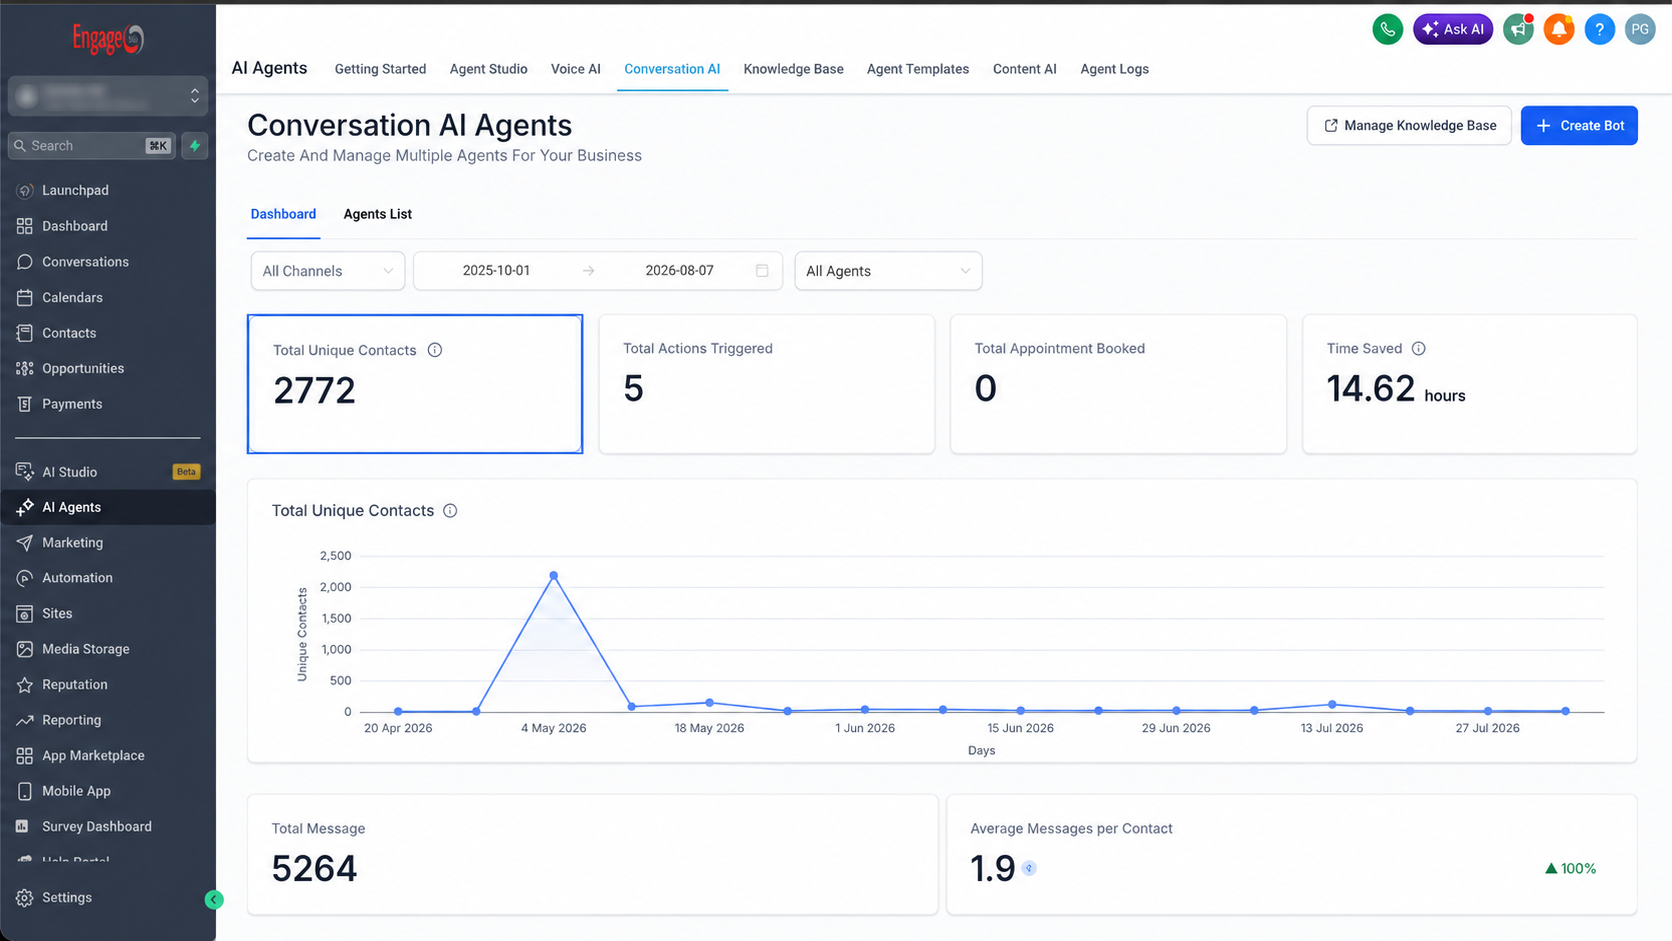This screenshot has width=1672, height=941.
Task: Click the App Marketplace grid icon
Action: coord(25,756)
